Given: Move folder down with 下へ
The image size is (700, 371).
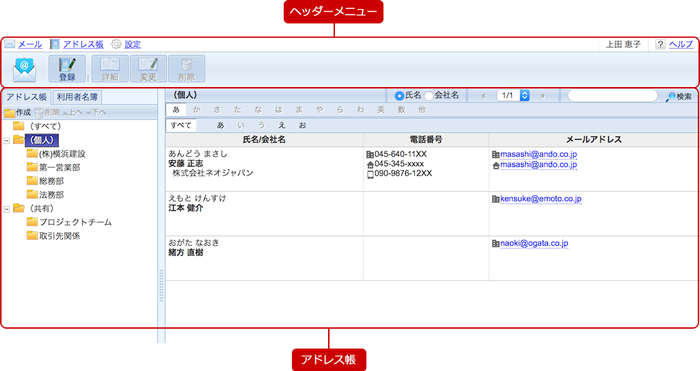Looking at the screenshot, I should 96,113.
